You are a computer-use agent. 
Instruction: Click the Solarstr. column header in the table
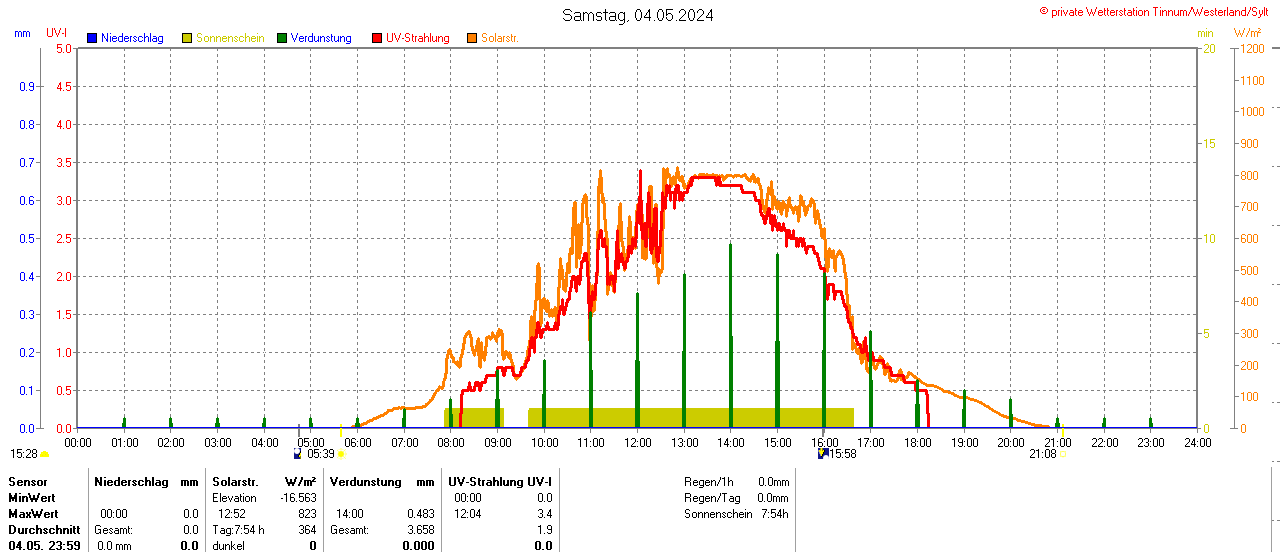tap(235, 482)
